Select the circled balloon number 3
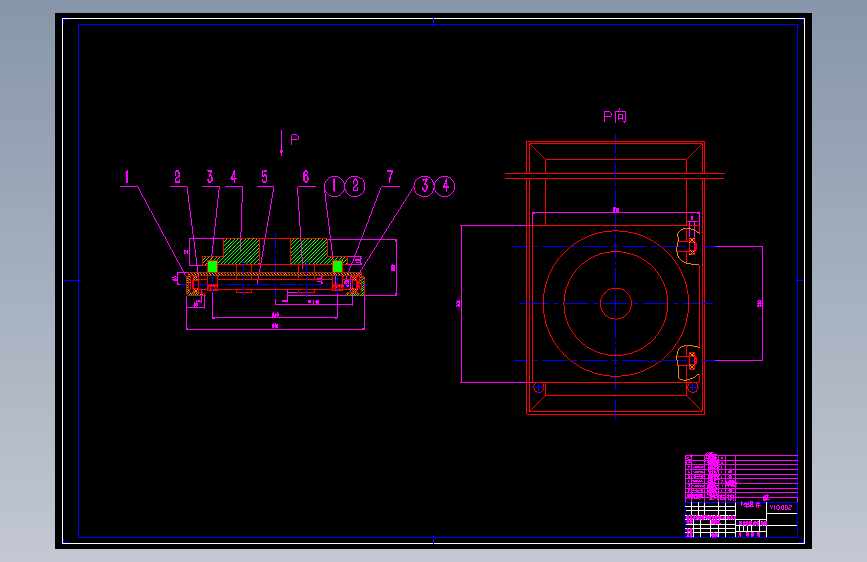This screenshot has width=867, height=562. pos(425,186)
